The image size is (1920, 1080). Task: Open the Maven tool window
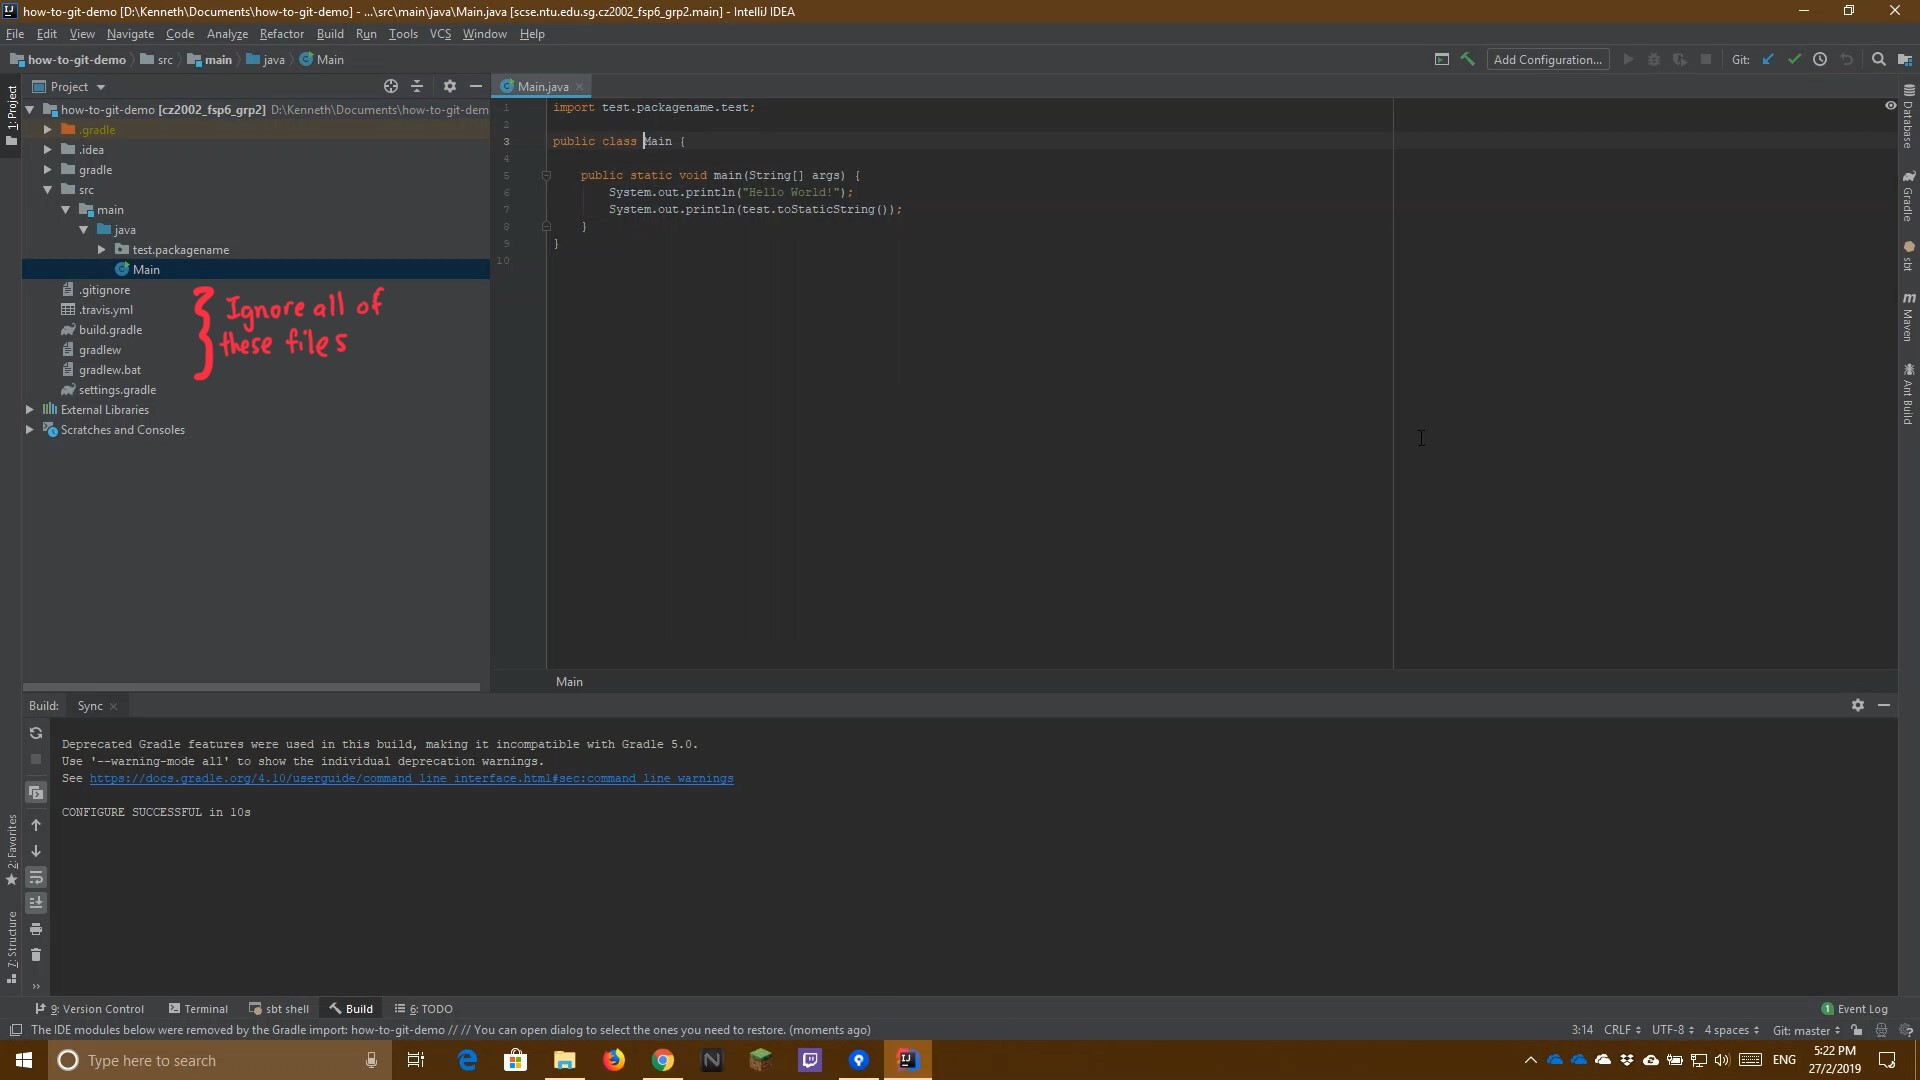[x=1909, y=317]
